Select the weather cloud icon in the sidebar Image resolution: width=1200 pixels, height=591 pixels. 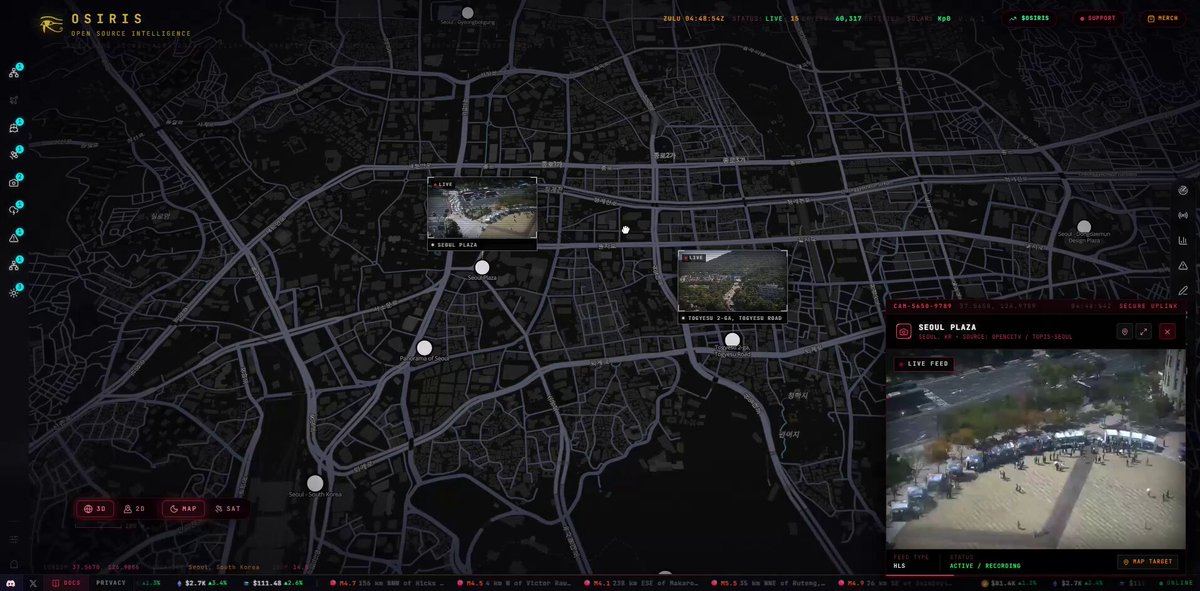(15, 210)
